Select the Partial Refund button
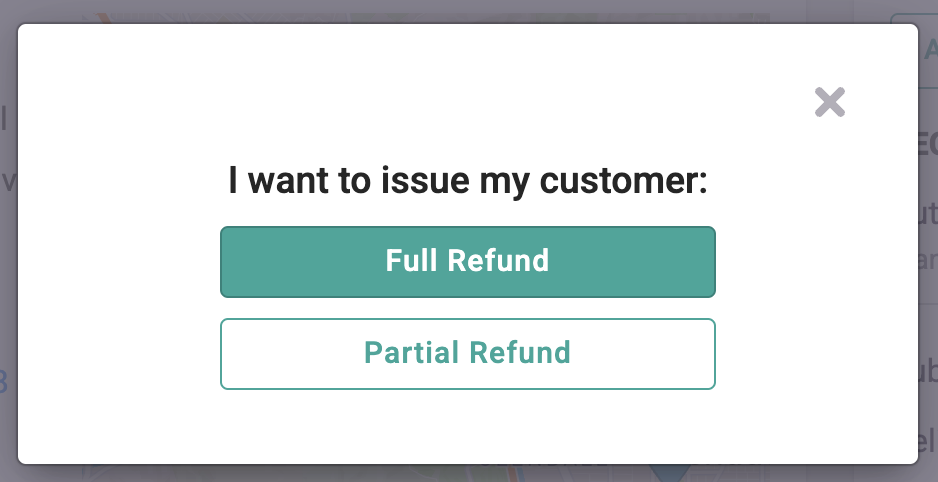 (x=467, y=353)
